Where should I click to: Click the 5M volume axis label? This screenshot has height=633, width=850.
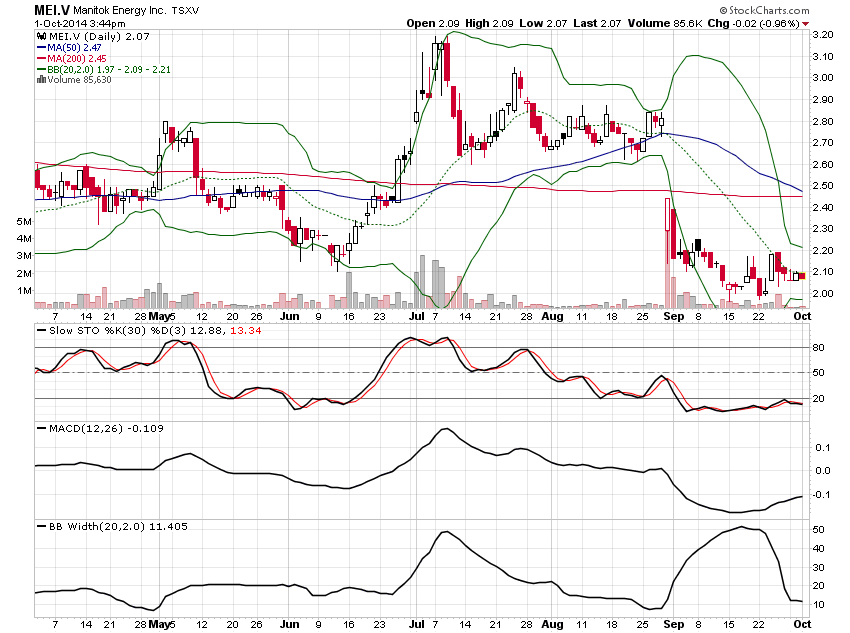click(x=24, y=221)
